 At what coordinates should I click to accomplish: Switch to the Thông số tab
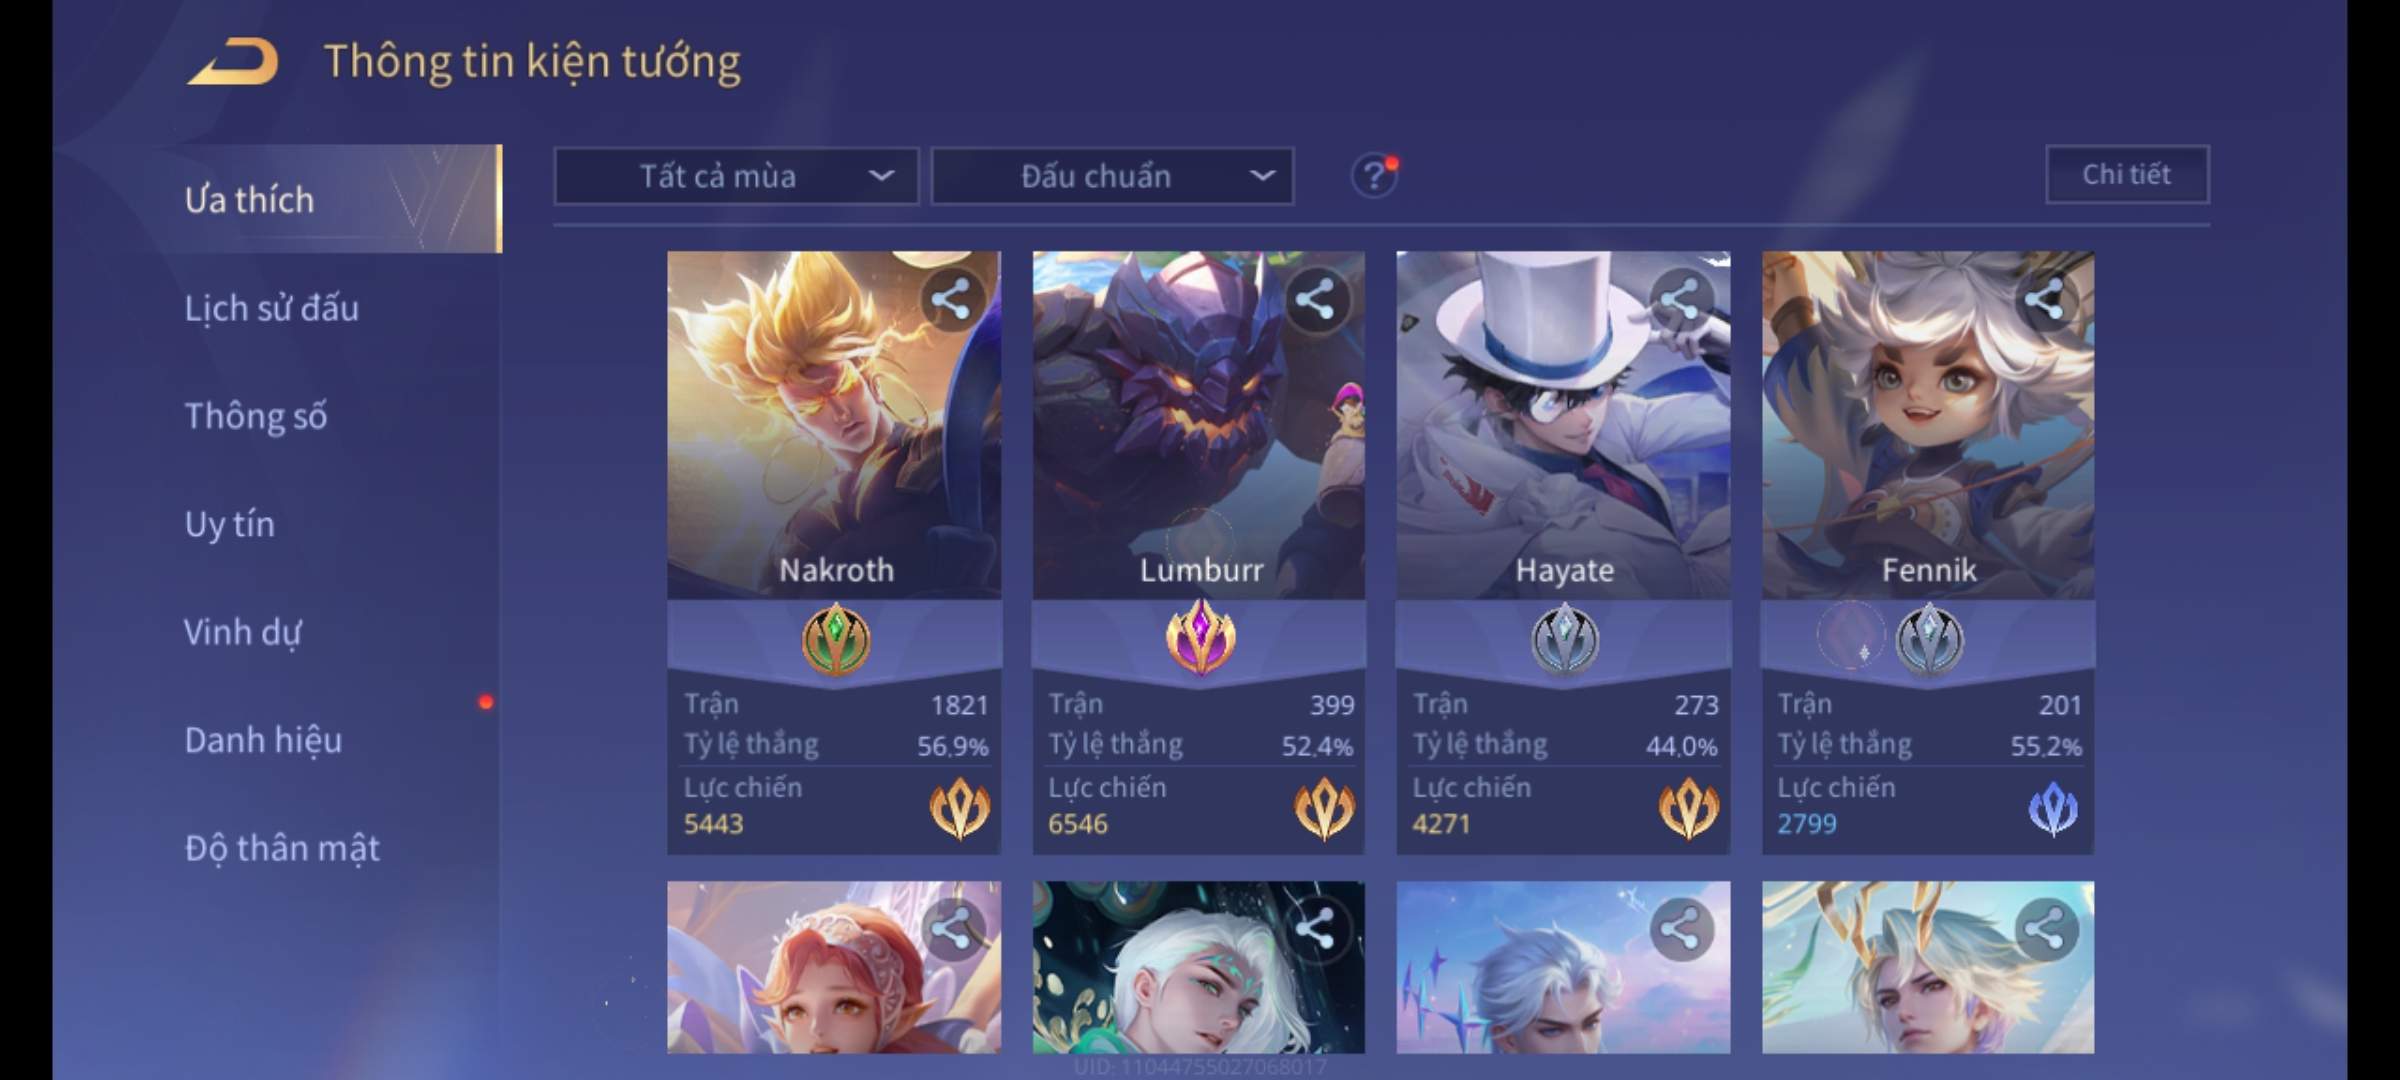256,416
